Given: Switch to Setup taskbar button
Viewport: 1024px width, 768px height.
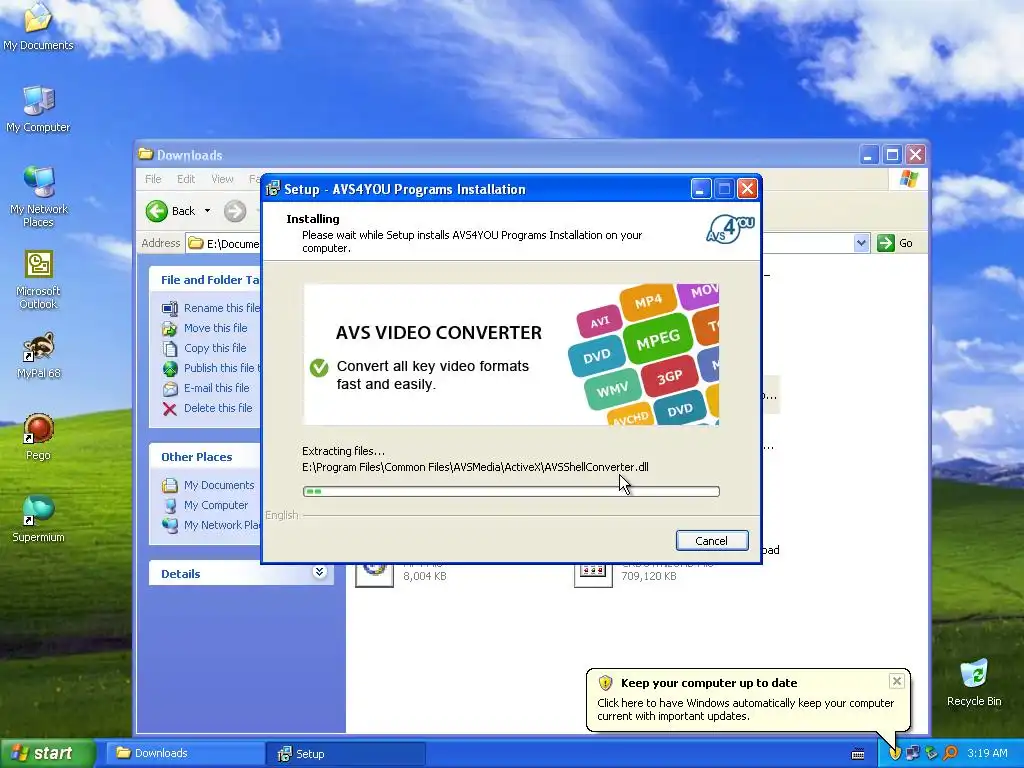Looking at the screenshot, I should pyautogui.click(x=347, y=754).
